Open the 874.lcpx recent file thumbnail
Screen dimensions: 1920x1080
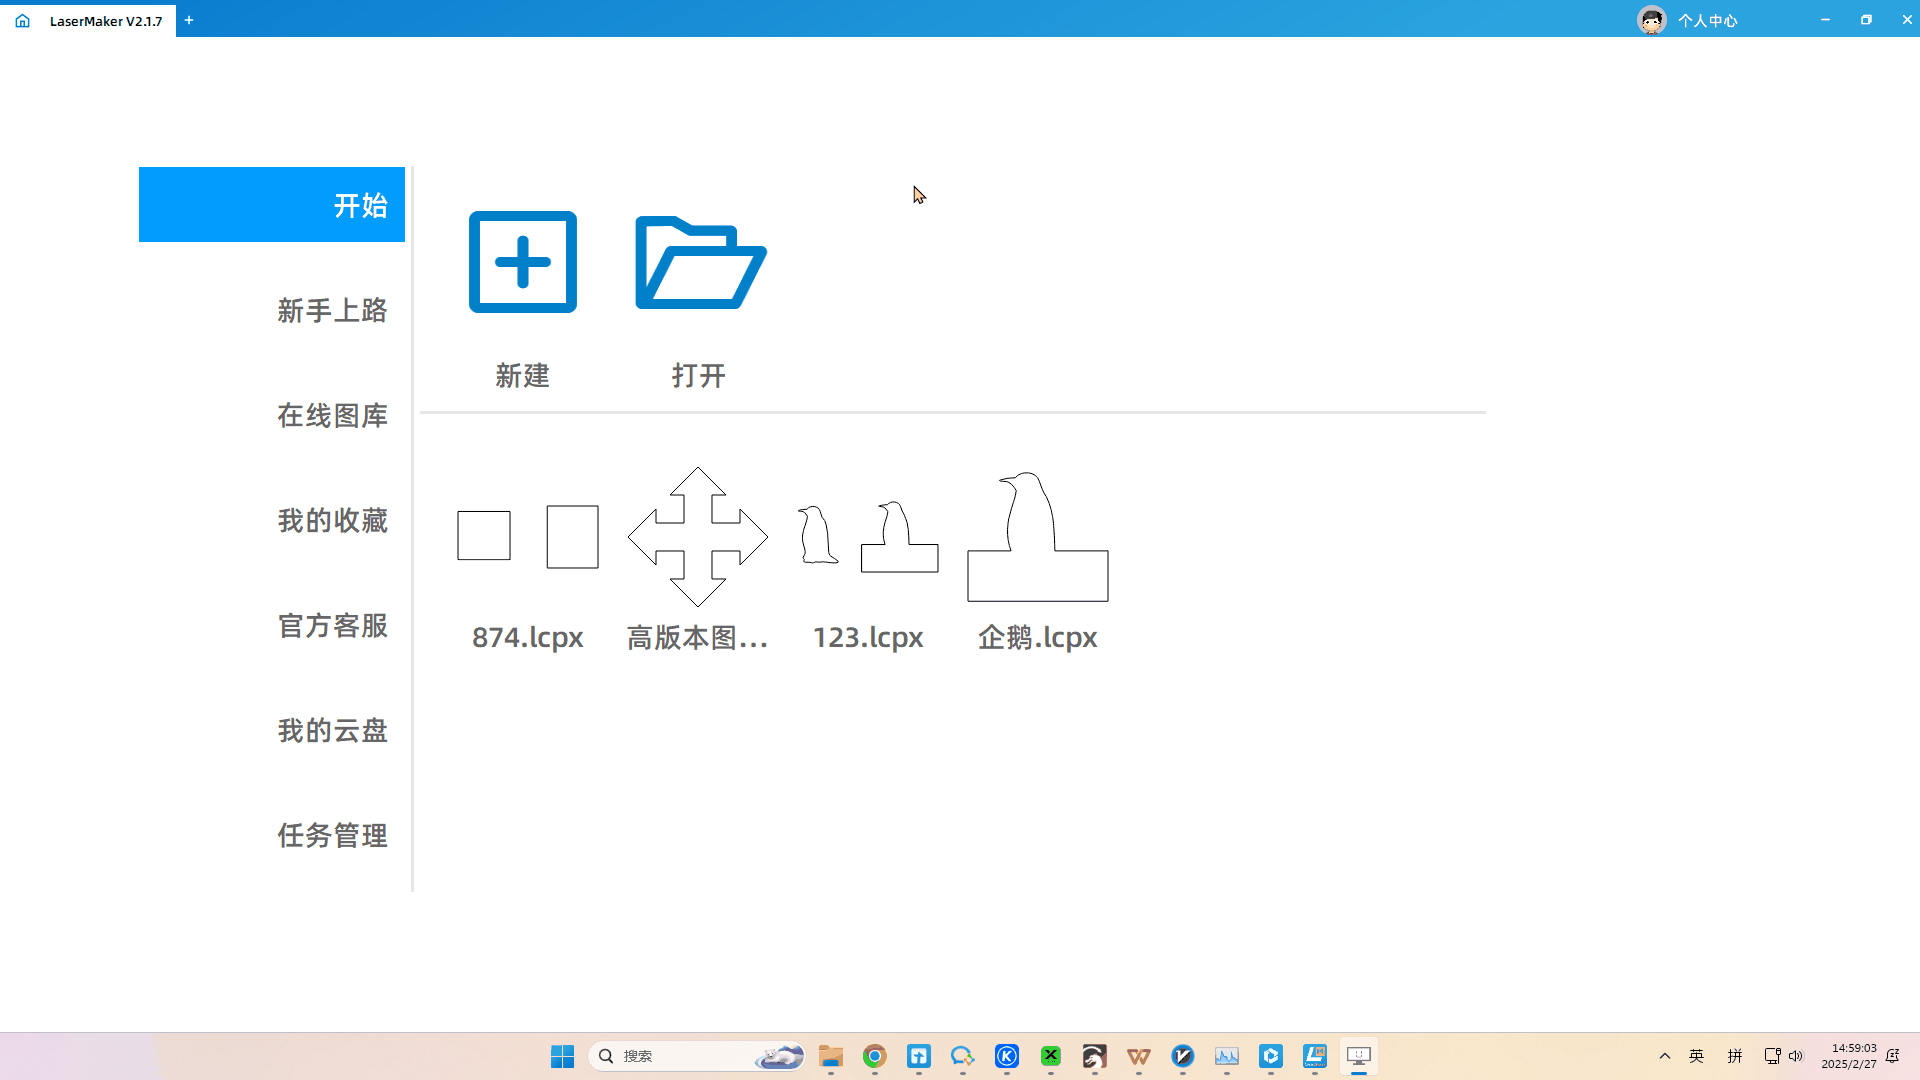pos(528,537)
